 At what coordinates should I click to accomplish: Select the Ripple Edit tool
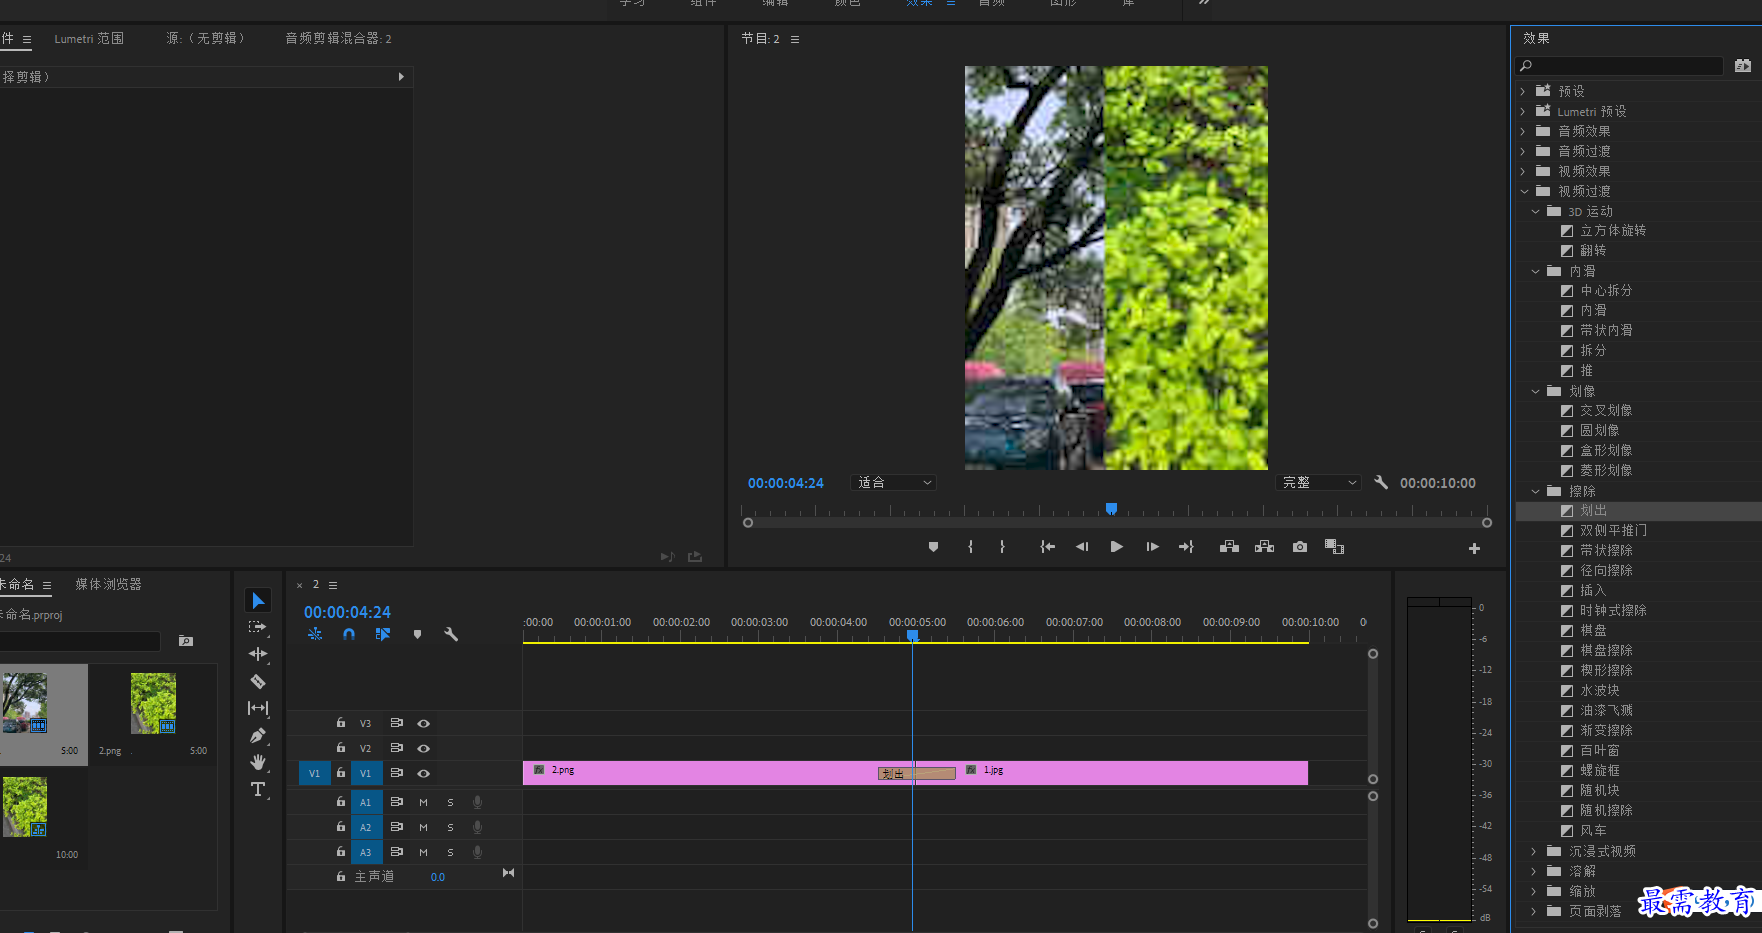tap(258, 654)
